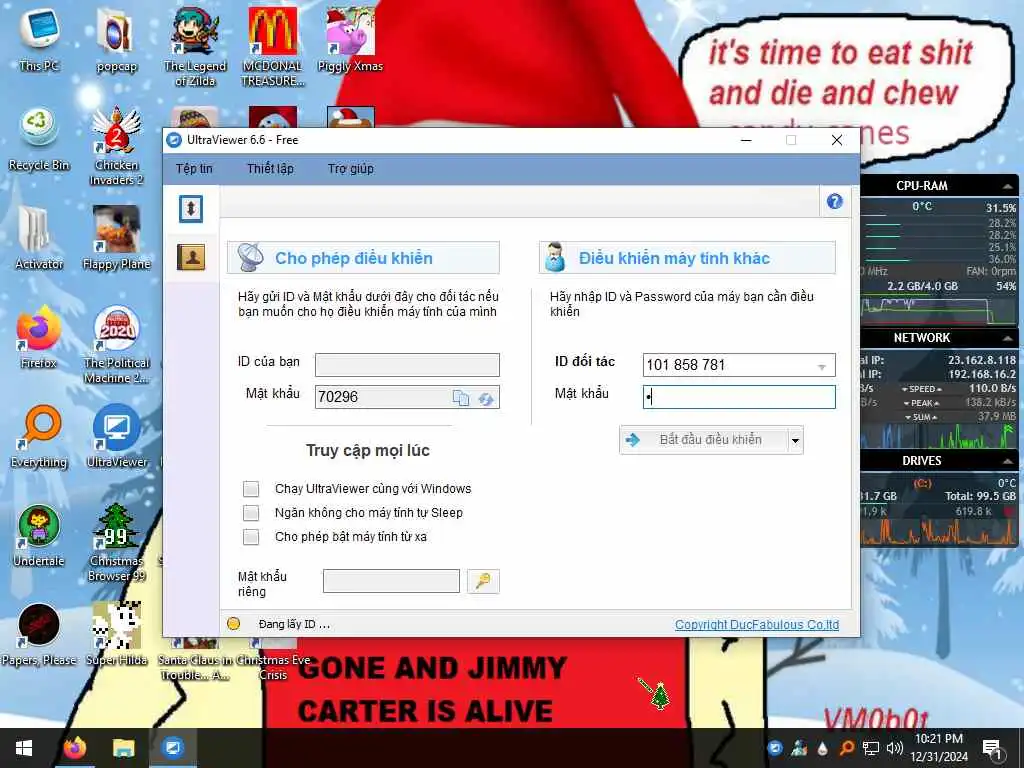
Task: Open the contacts address book sidebar icon
Action: click(x=191, y=257)
